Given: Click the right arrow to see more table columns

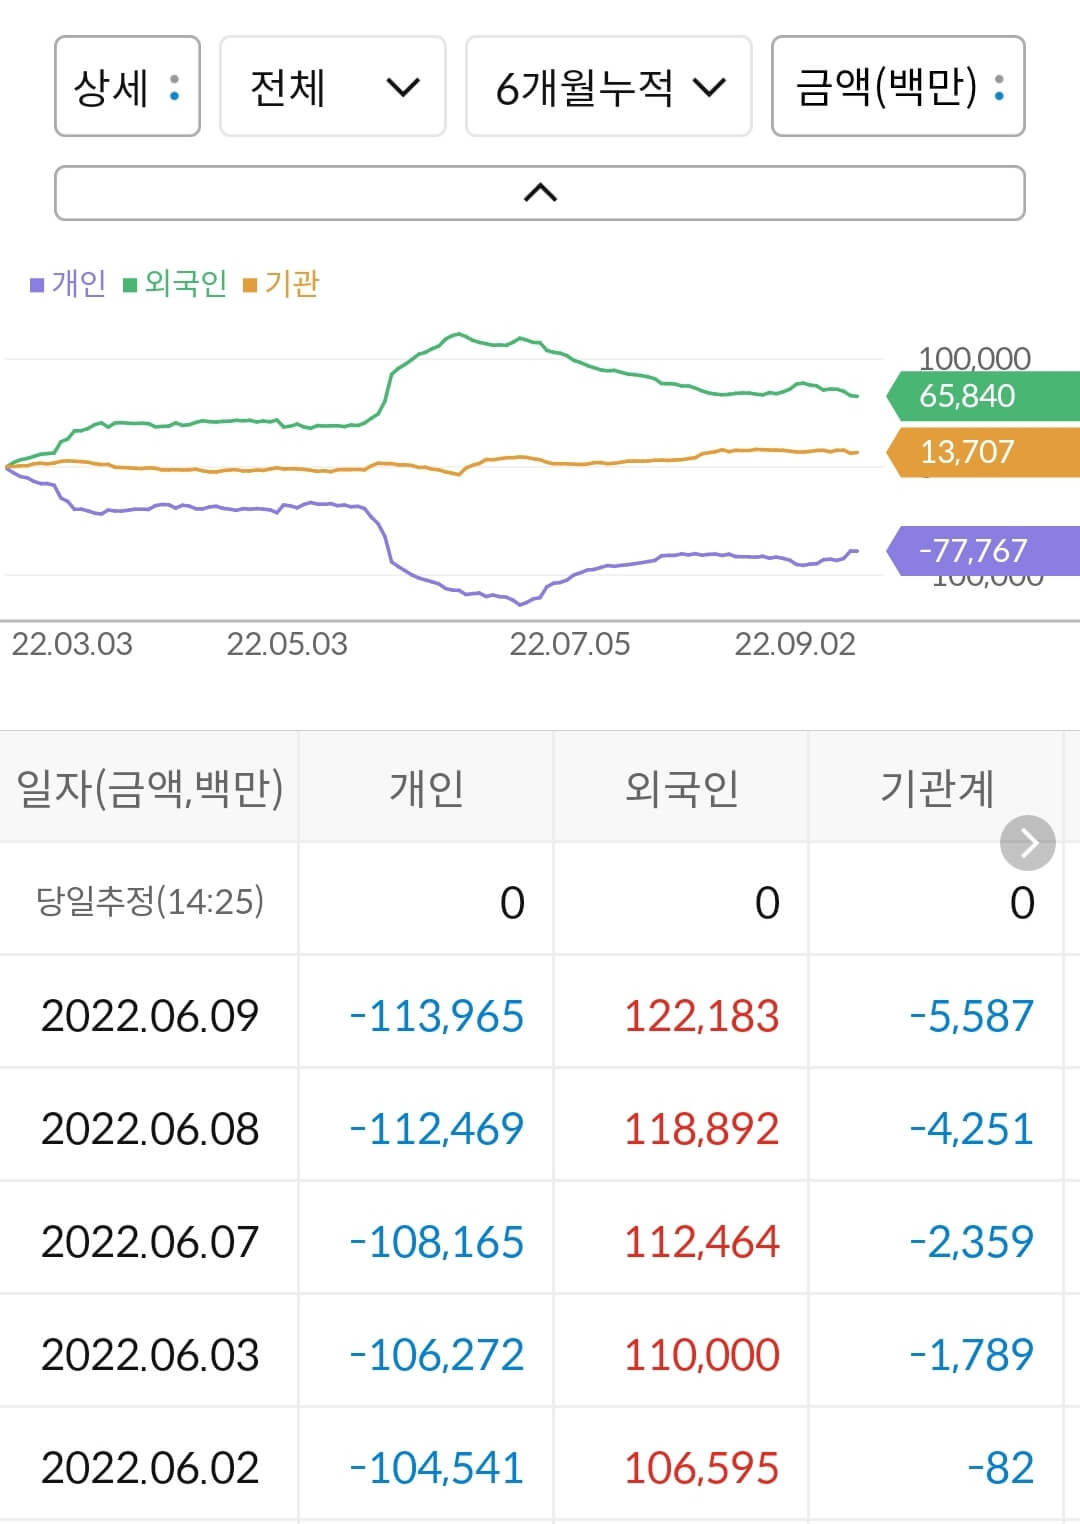Looking at the screenshot, I should (x=1026, y=842).
